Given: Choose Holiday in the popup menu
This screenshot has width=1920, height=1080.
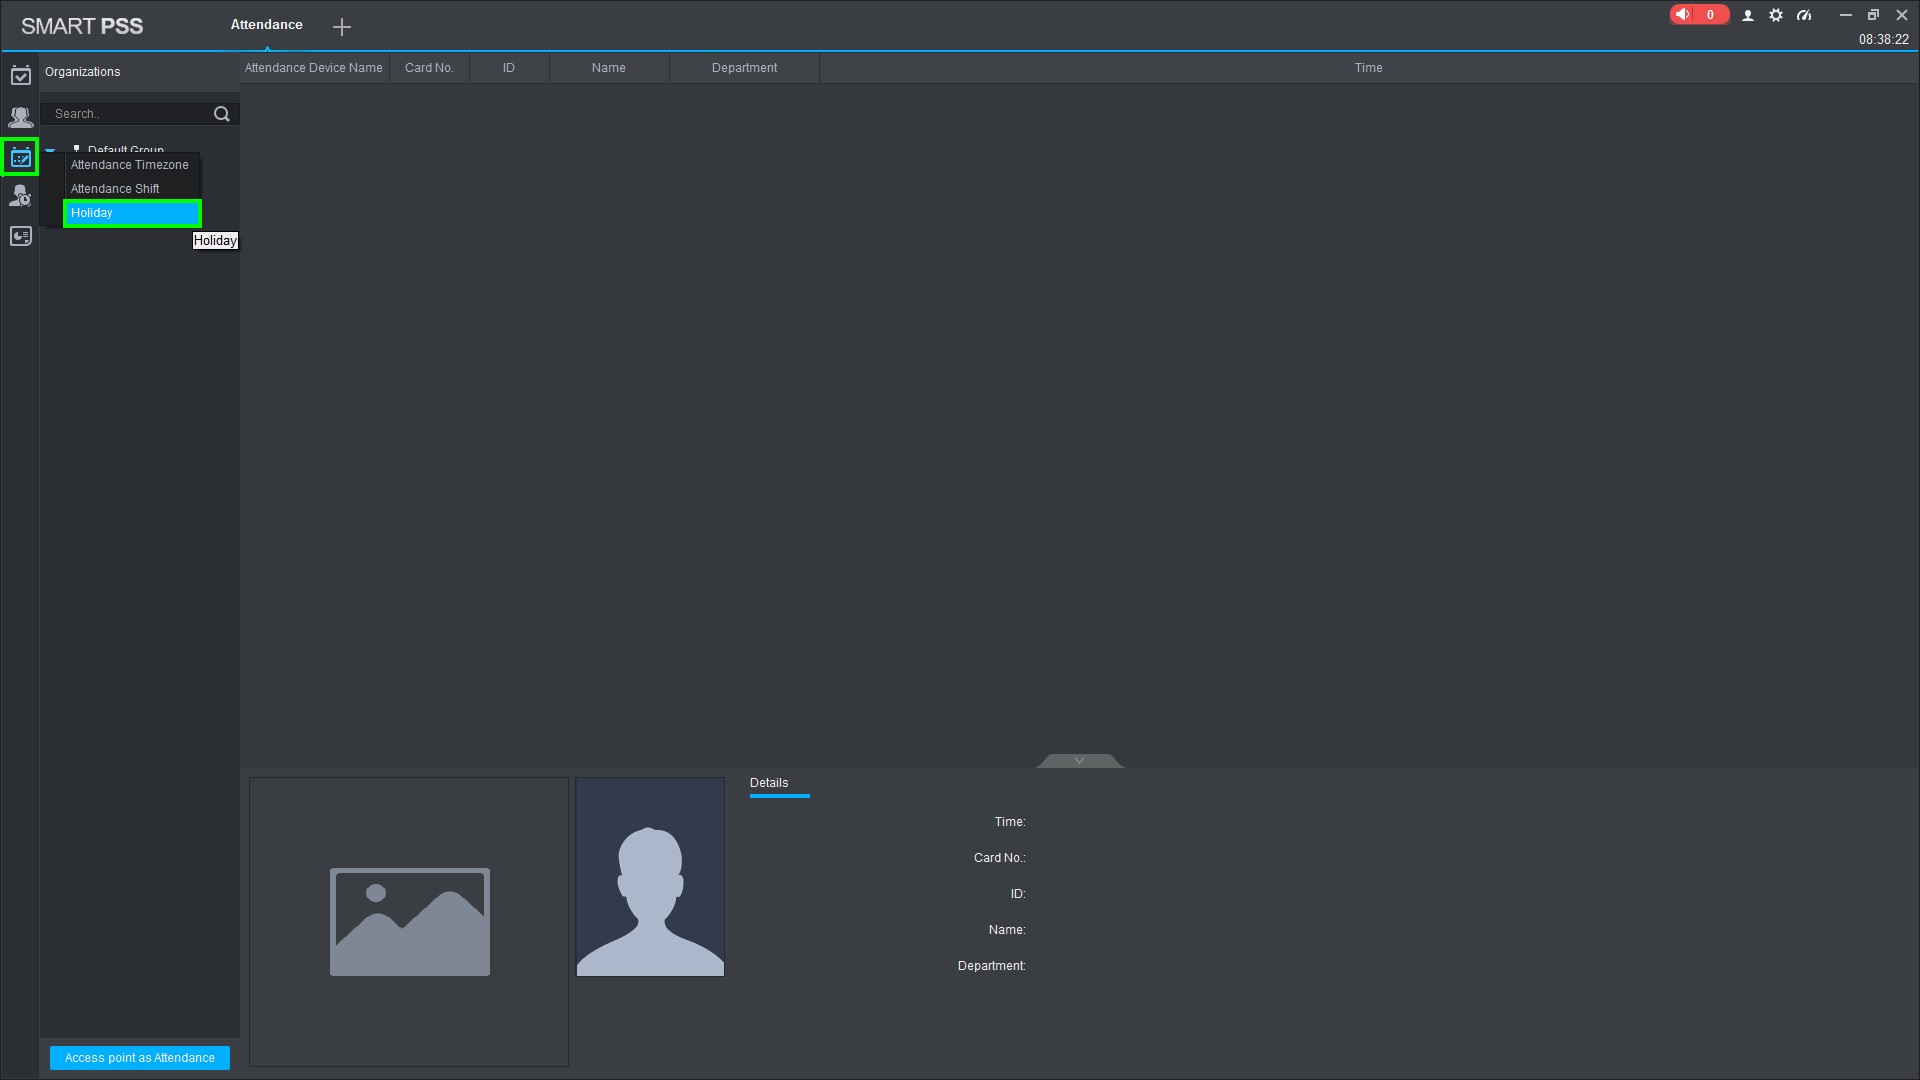Looking at the screenshot, I should click(x=131, y=213).
